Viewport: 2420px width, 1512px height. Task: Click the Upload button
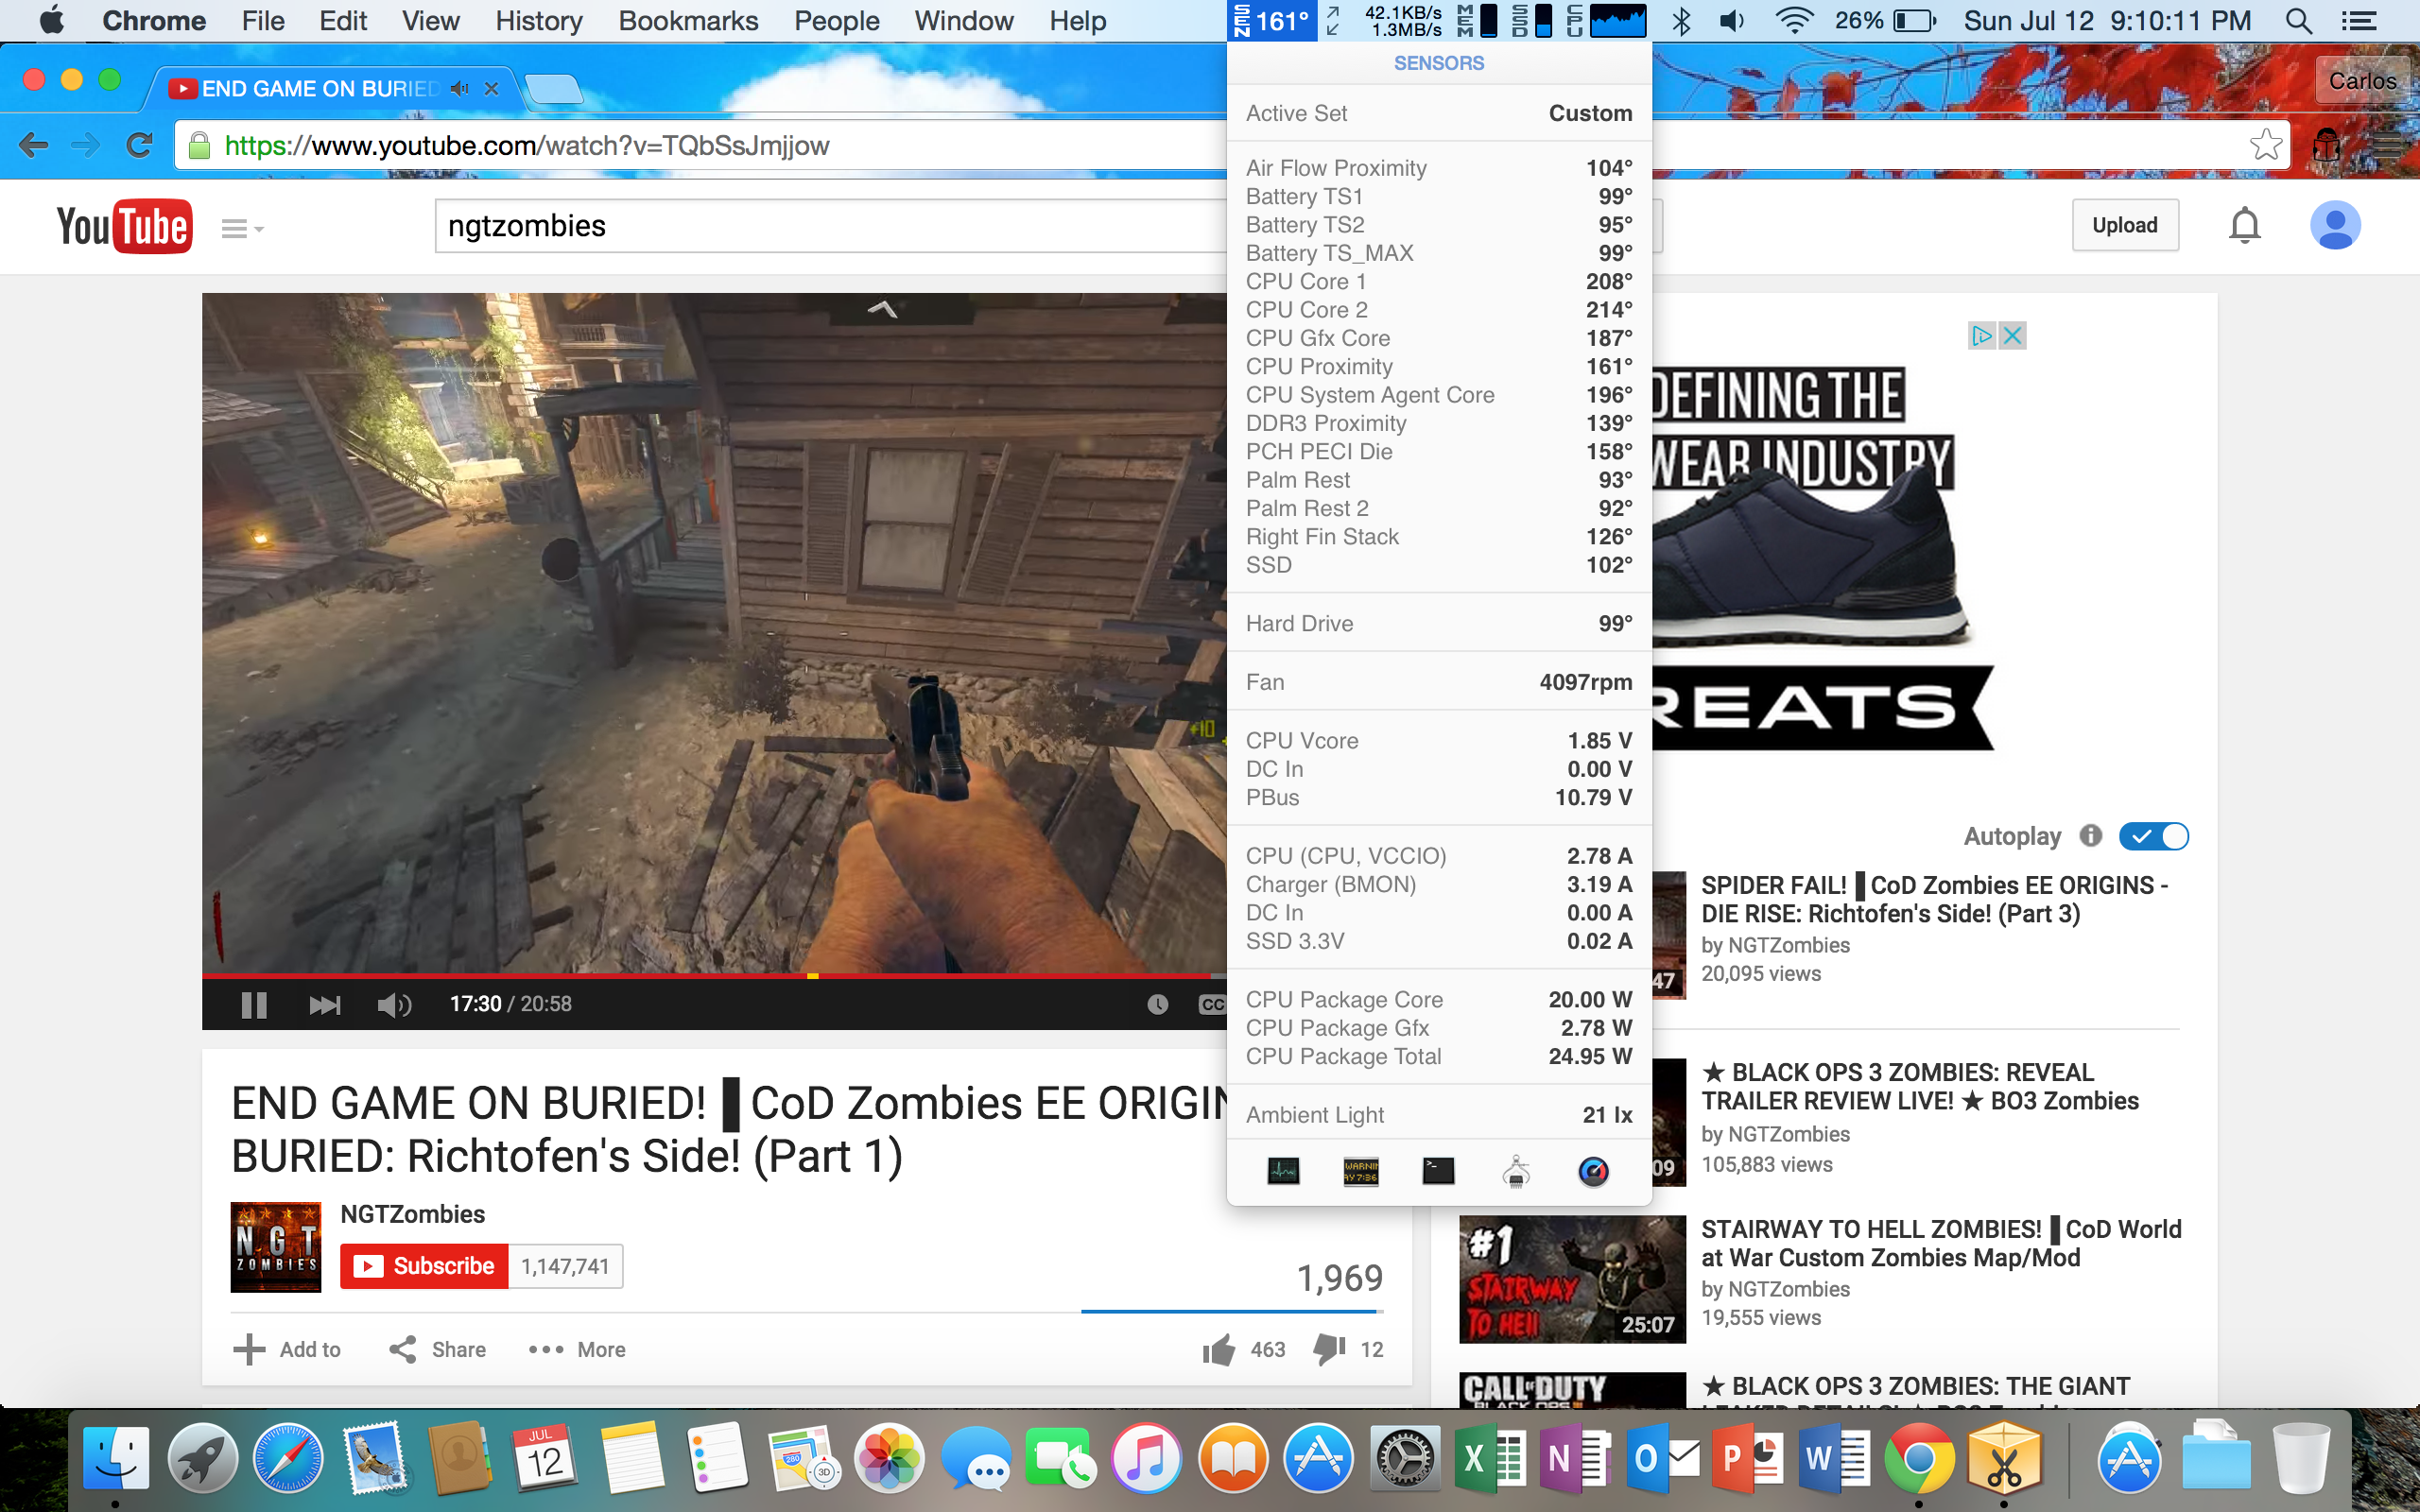[x=2125, y=225]
